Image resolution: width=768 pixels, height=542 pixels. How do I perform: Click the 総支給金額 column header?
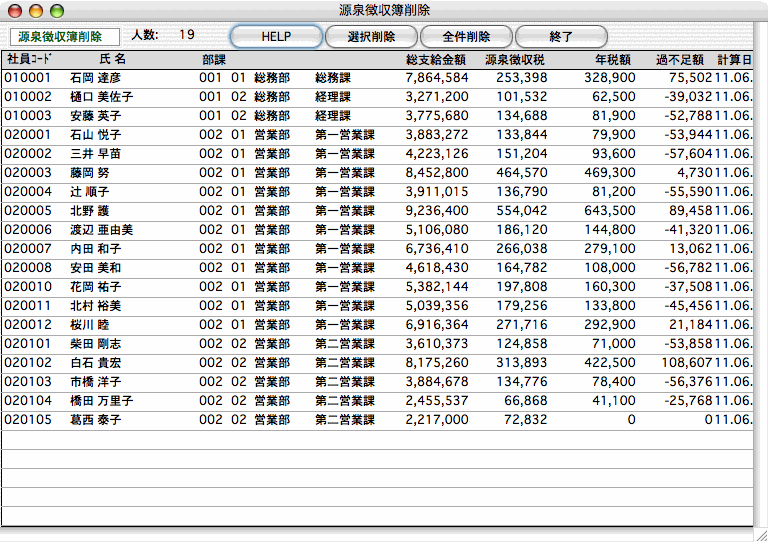click(436, 60)
